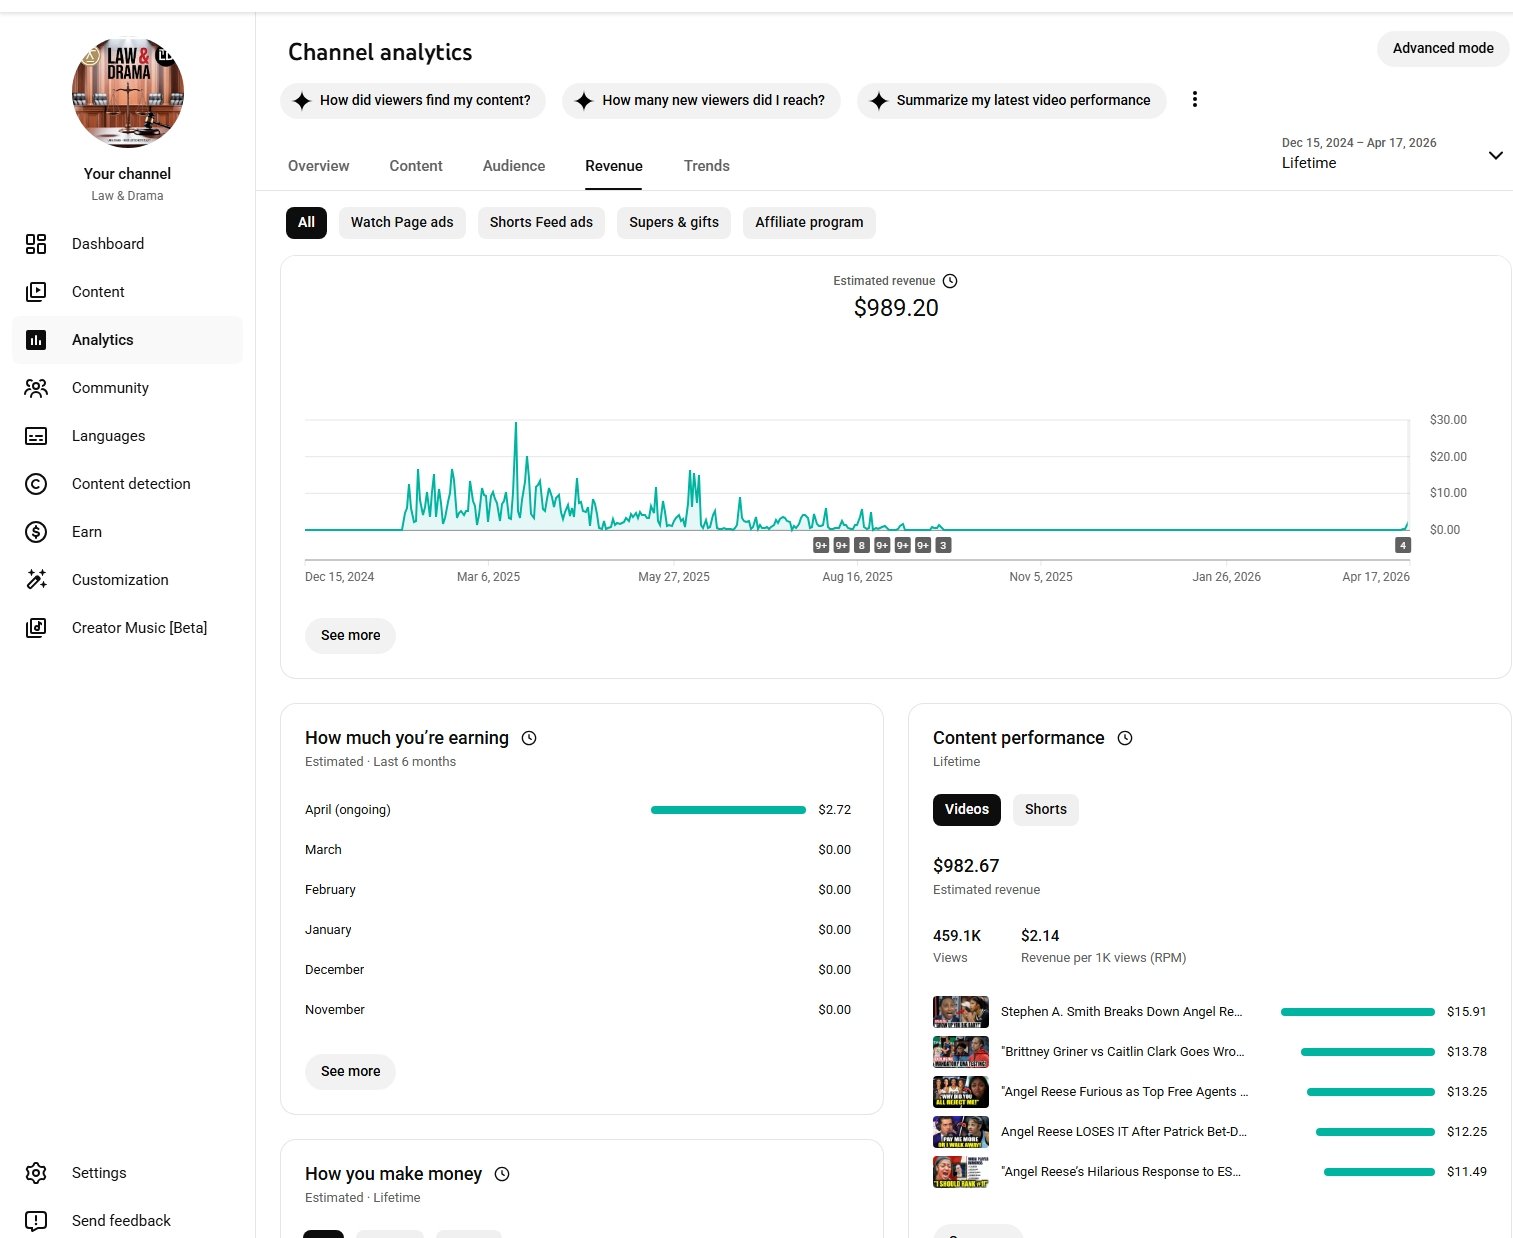Viewport: 1513px width, 1238px height.
Task: Select the Shorts Feed ads filter chip
Action: point(541,223)
